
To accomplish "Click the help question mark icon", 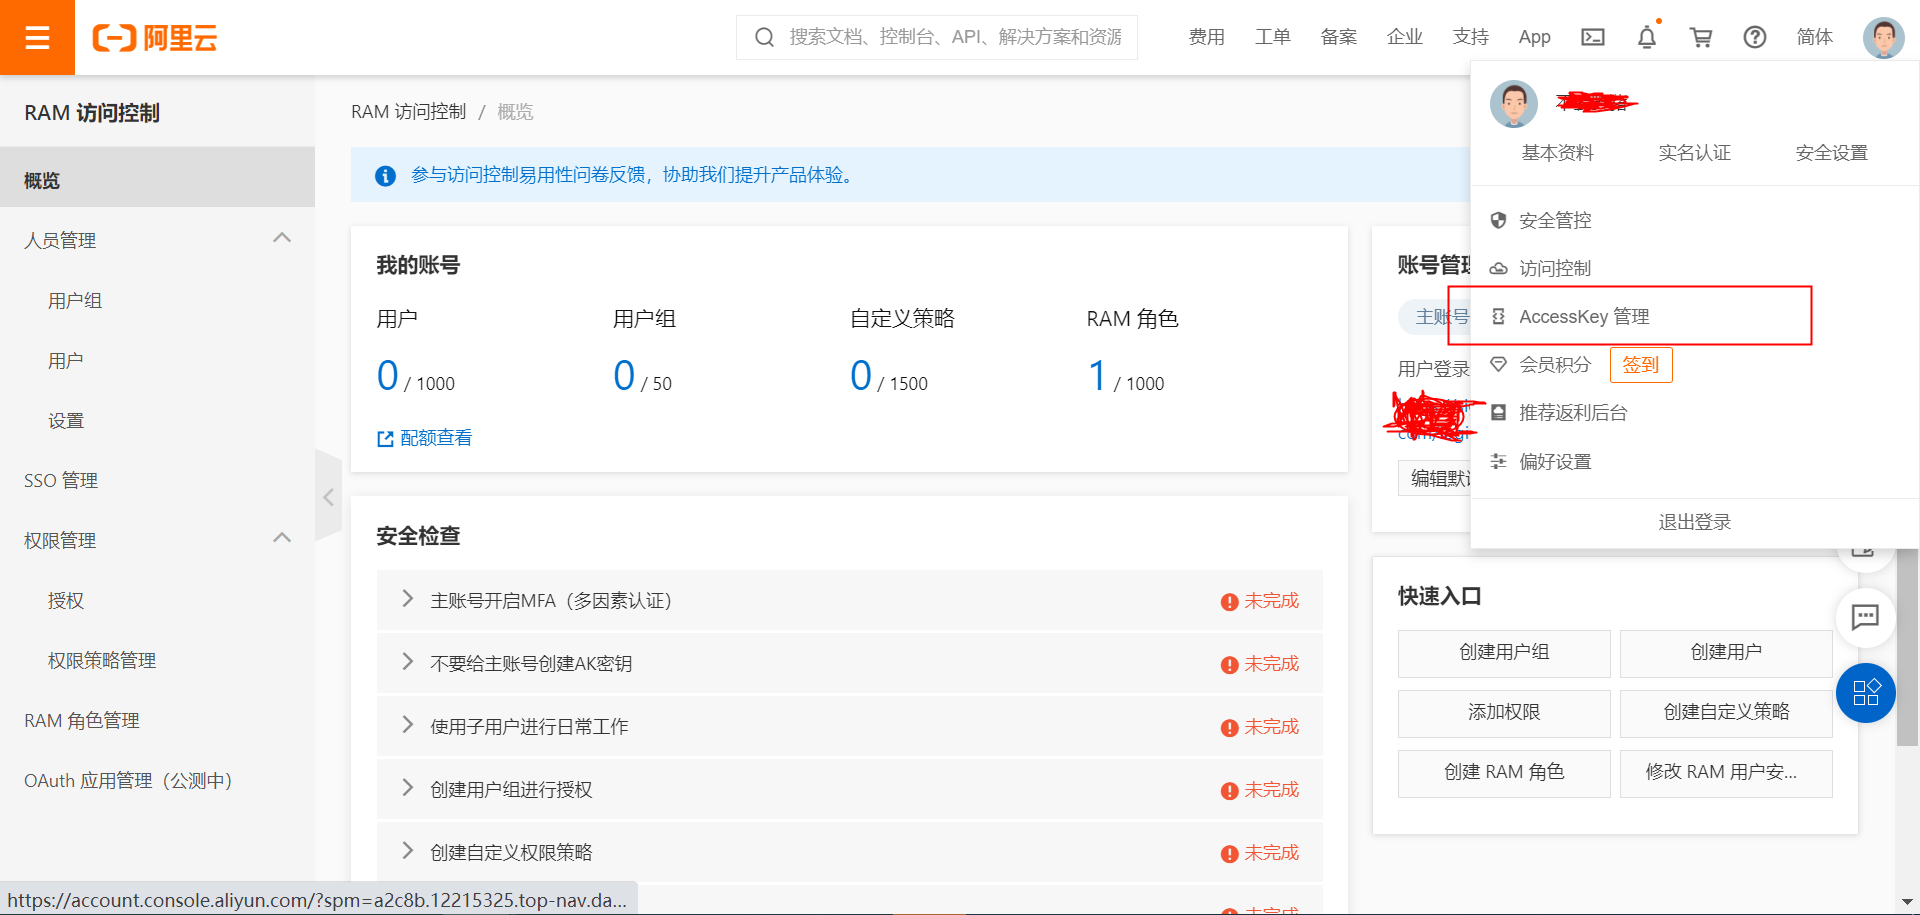I will coord(1755,37).
